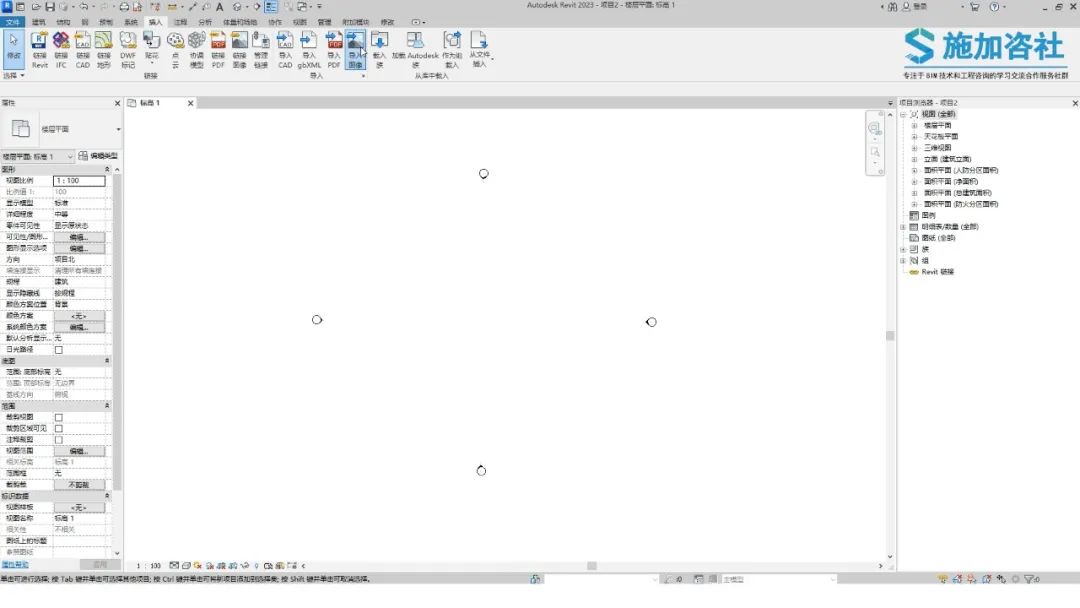Switch to the 注释 (Annotate) ribbon tab
The image size is (1080, 608).
[180, 22]
